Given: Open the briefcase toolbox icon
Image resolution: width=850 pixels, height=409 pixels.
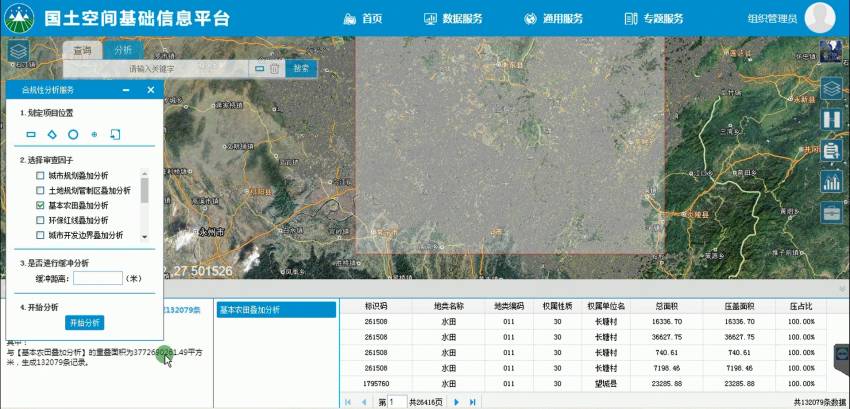Looking at the screenshot, I should click(x=830, y=212).
